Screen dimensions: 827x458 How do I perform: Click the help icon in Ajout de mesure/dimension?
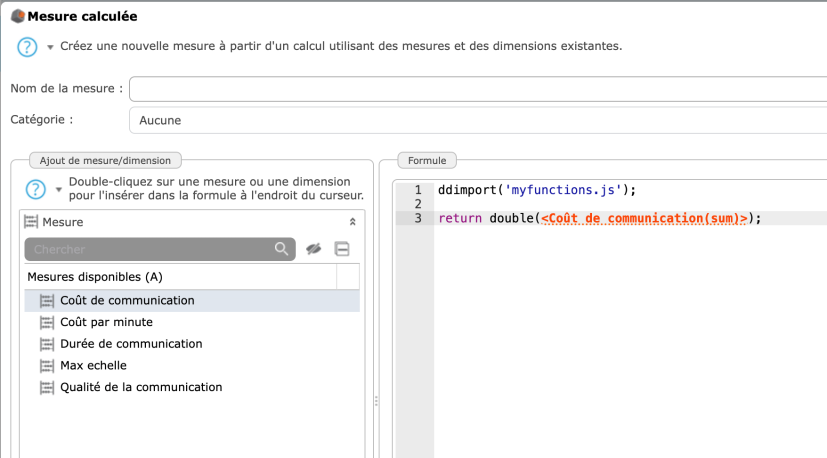pos(36,189)
